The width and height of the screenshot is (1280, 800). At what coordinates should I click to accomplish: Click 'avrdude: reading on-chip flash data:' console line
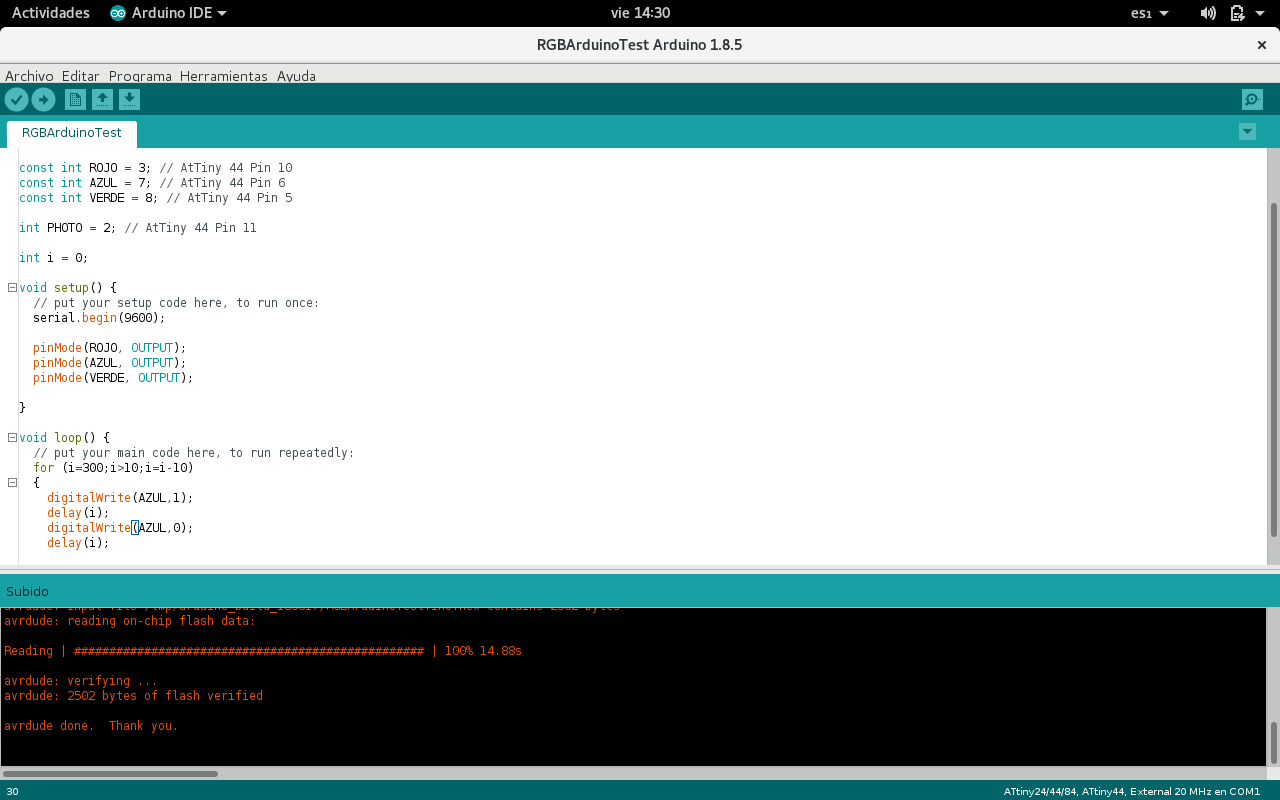tap(130, 621)
